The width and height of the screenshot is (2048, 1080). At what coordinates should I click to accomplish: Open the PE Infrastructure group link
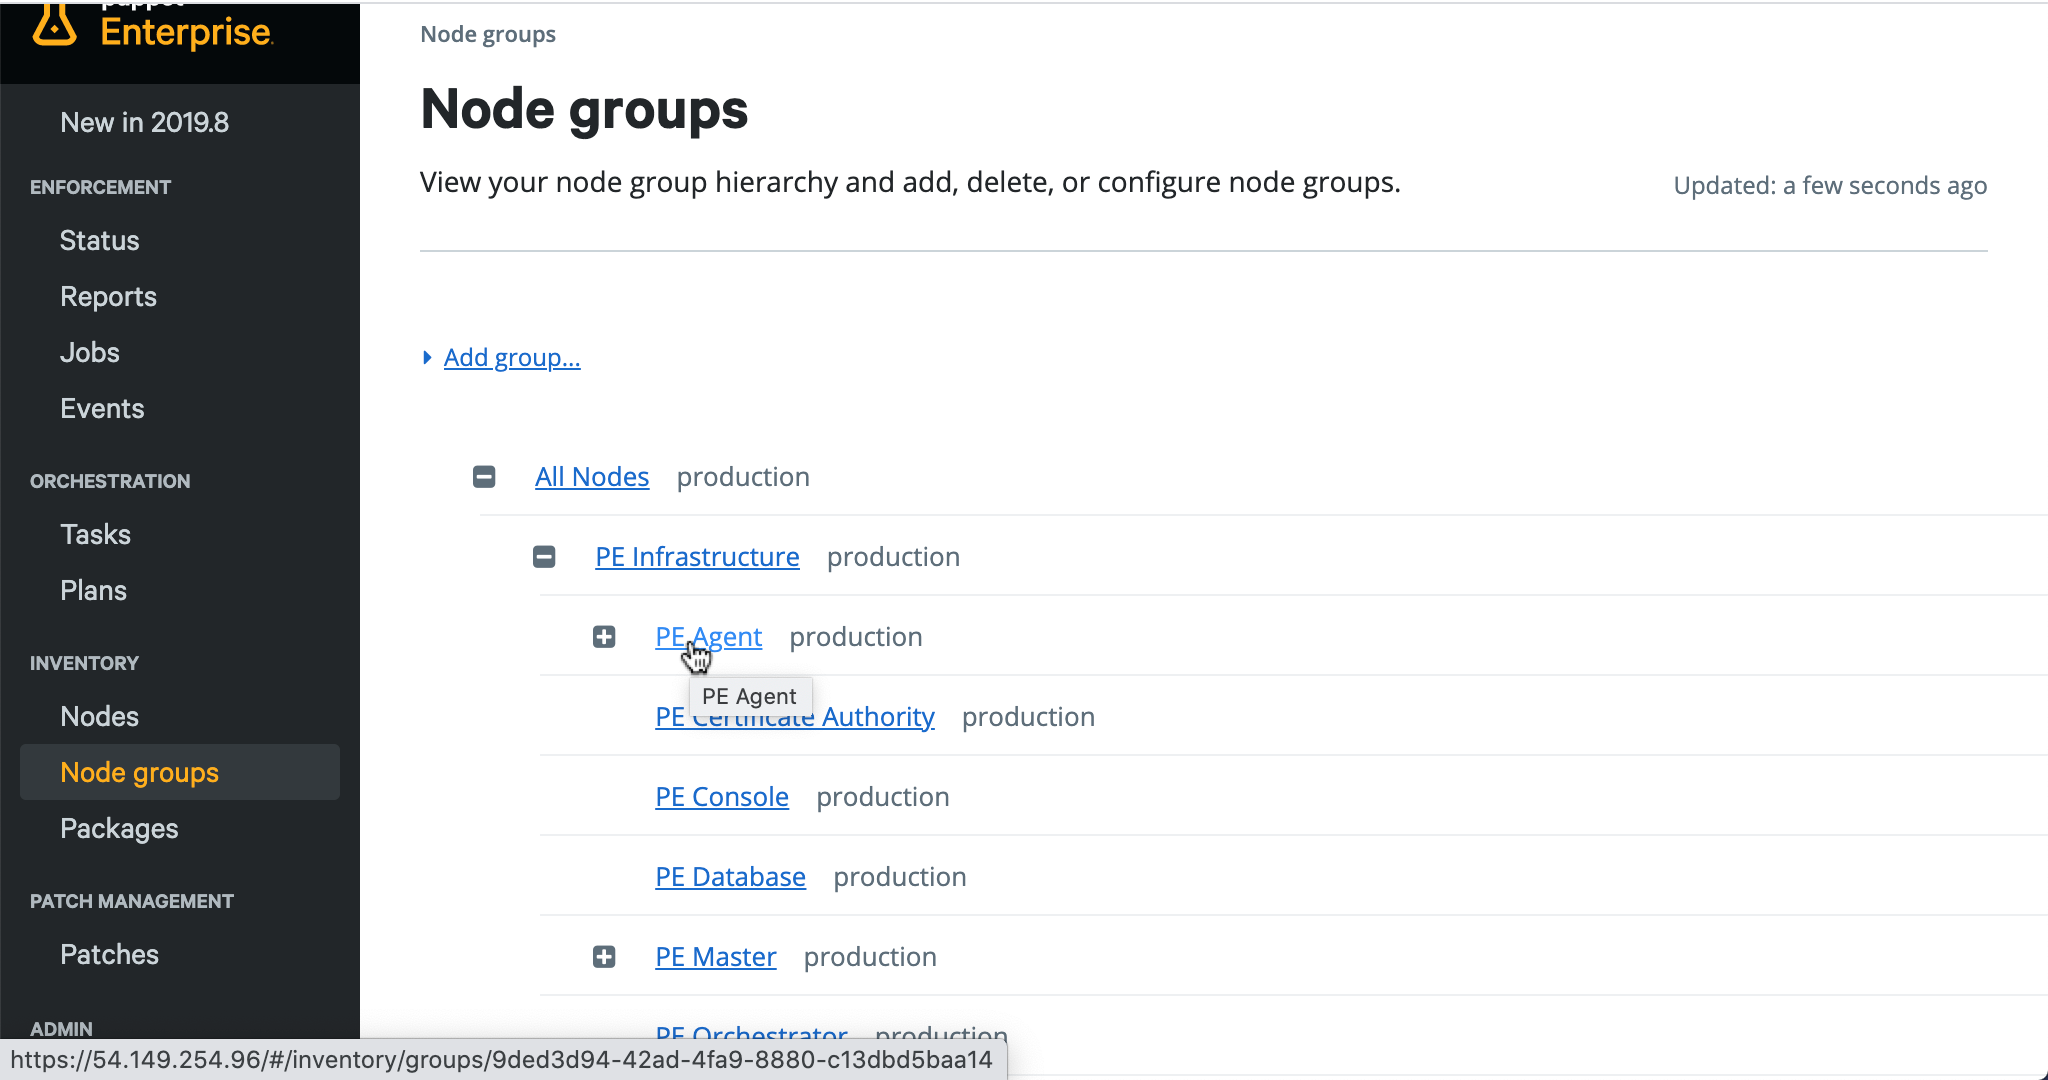(x=697, y=557)
